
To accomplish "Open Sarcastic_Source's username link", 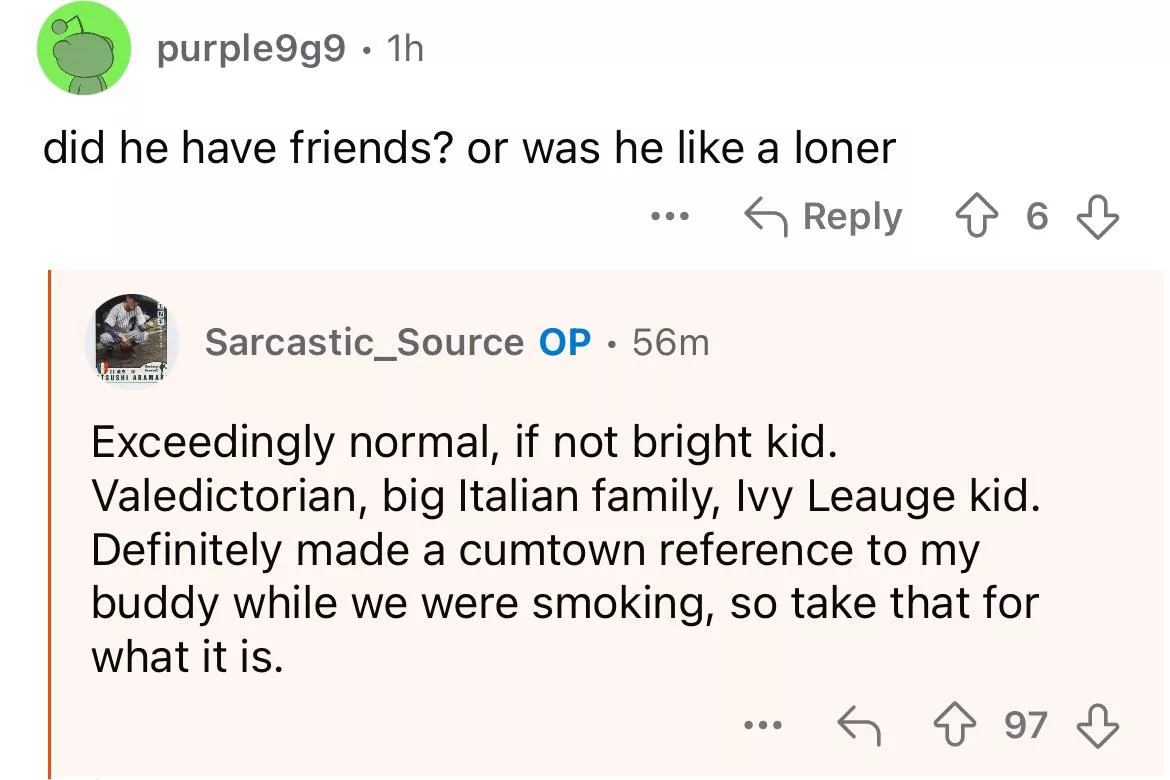I will point(362,343).
